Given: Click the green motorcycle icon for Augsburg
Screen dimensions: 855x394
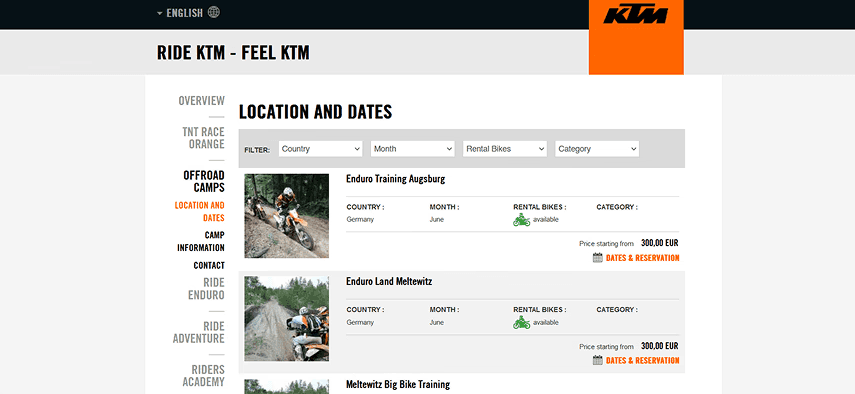Looking at the screenshot, I should (521, 220).
